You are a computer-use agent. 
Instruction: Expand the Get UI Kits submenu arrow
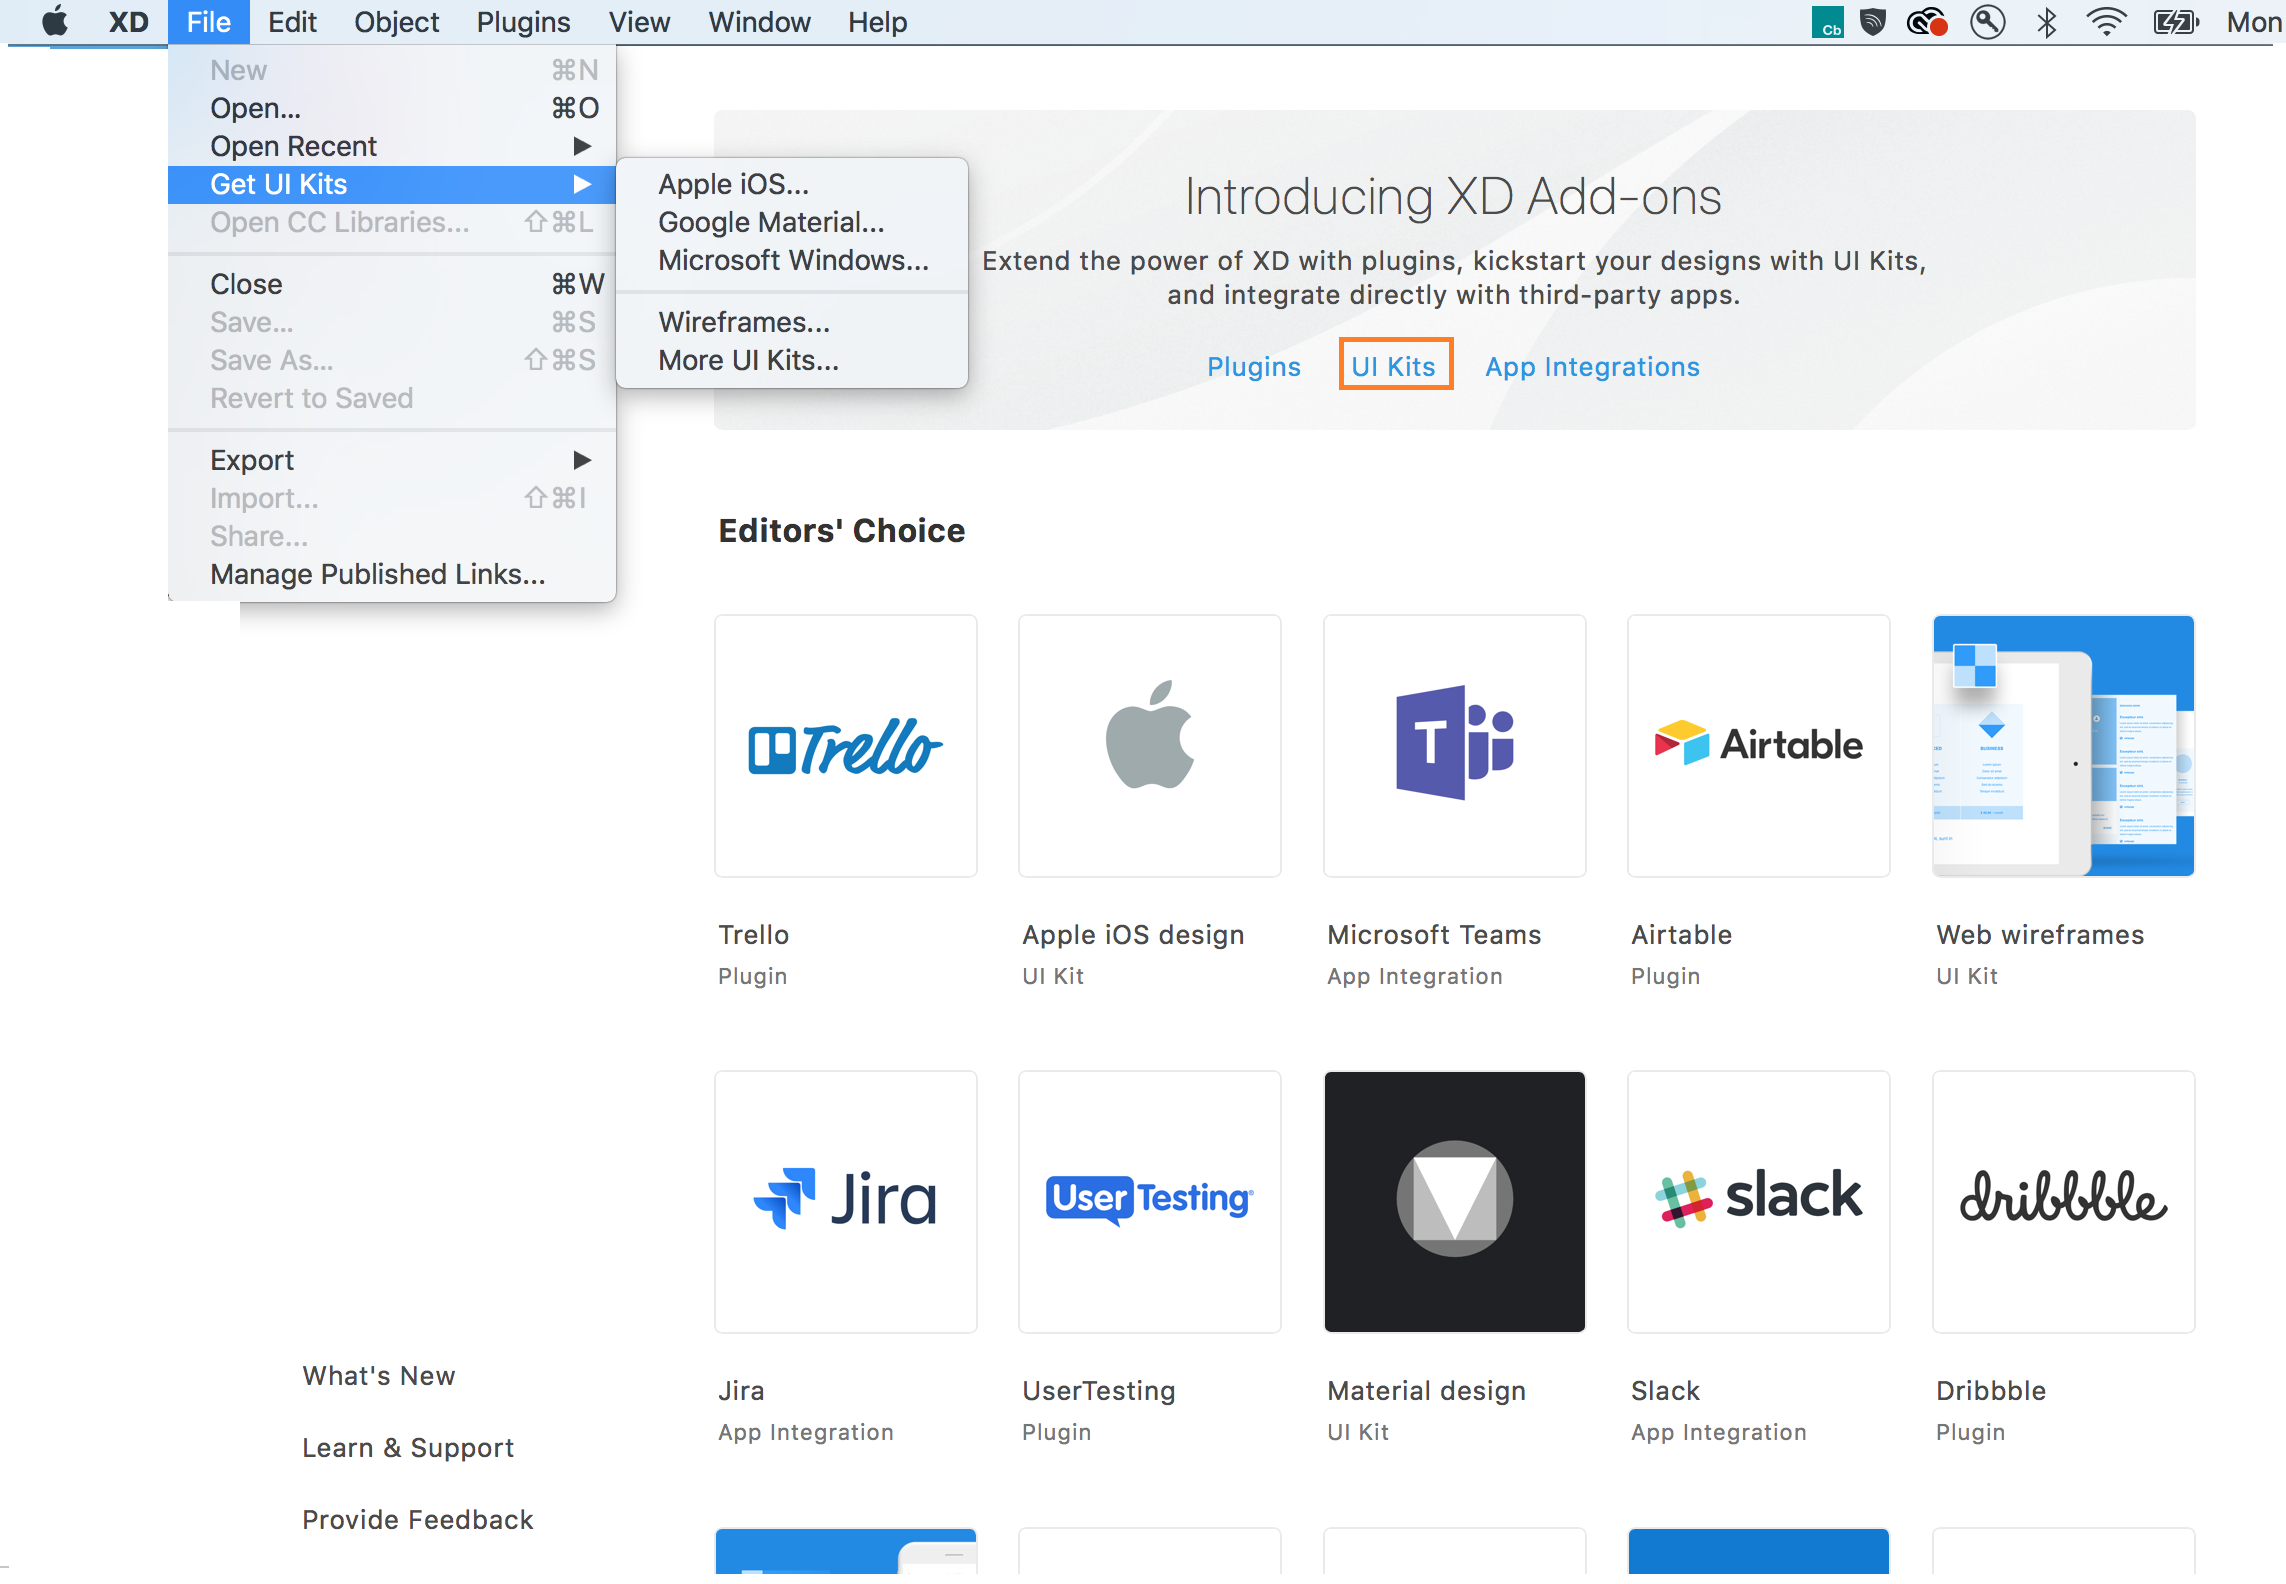click(x=582, y=184)
